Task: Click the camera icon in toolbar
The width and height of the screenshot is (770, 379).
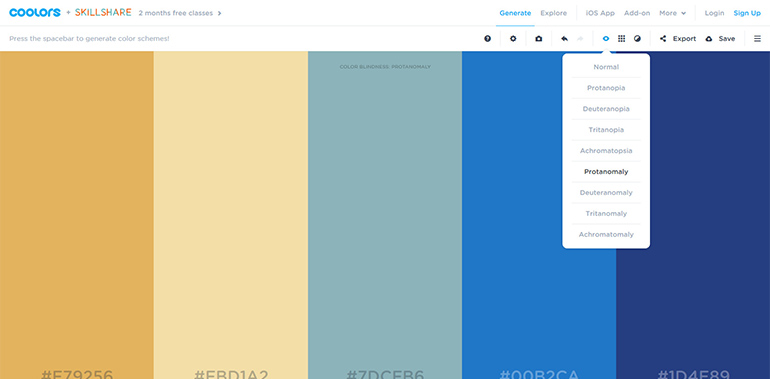Action: pos(539,38)
